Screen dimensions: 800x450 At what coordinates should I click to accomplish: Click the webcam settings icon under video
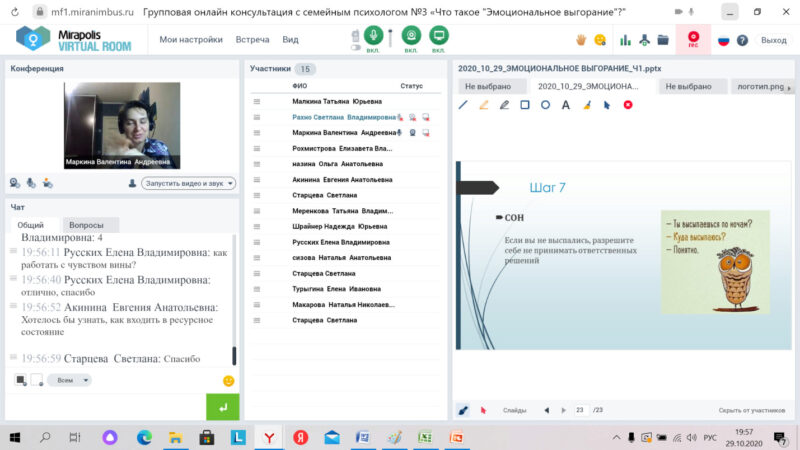point(15,183)
